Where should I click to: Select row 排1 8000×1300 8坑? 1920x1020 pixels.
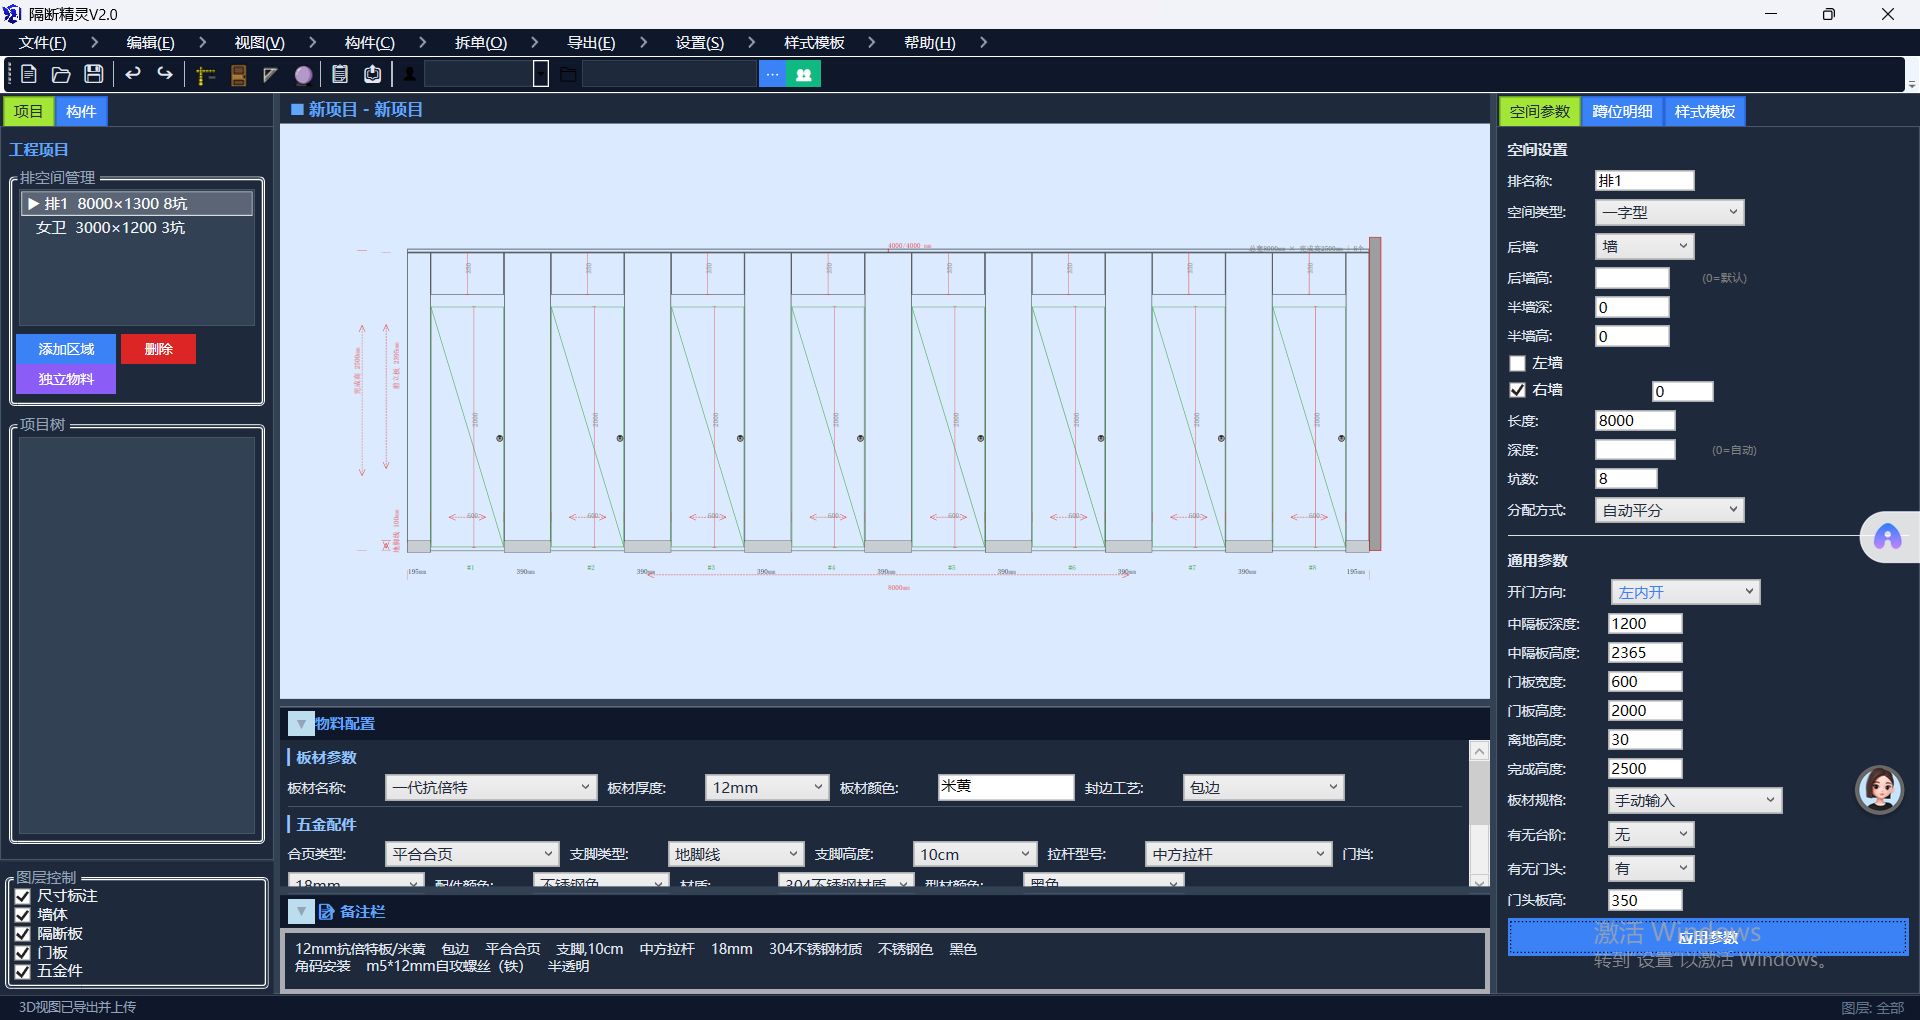[137, 204]
